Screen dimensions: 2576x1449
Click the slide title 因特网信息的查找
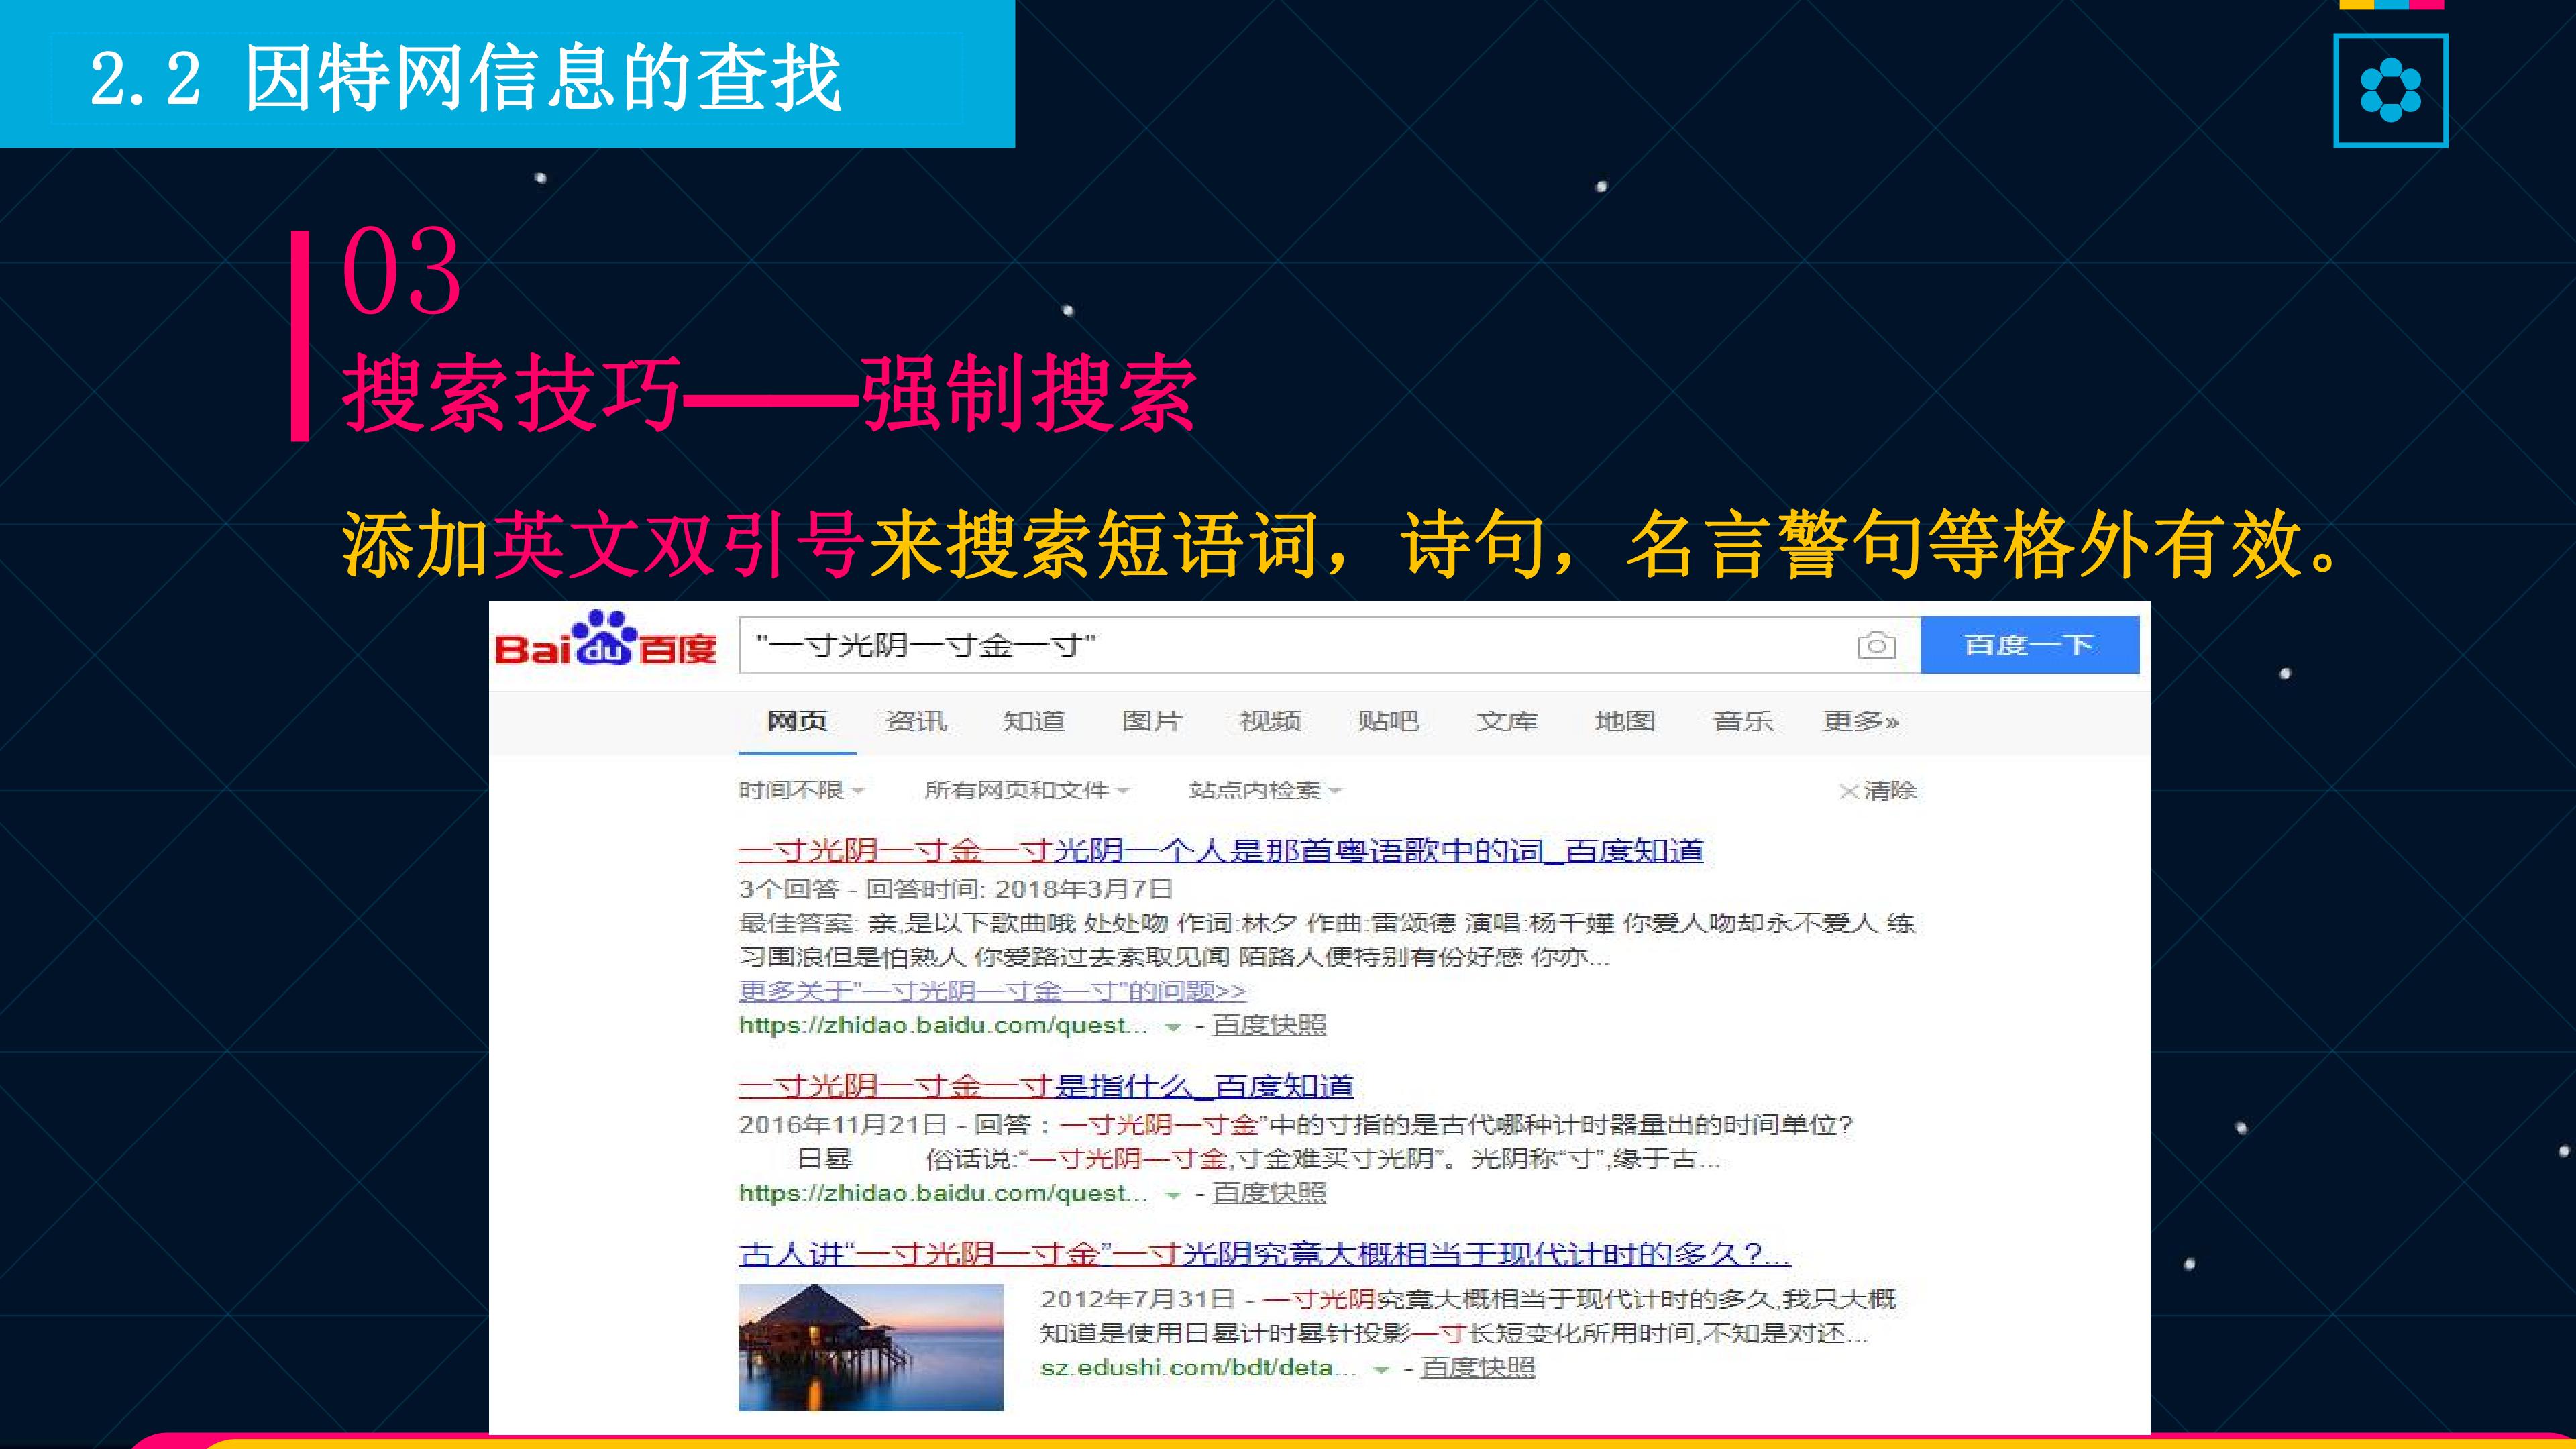click(543, 78)
